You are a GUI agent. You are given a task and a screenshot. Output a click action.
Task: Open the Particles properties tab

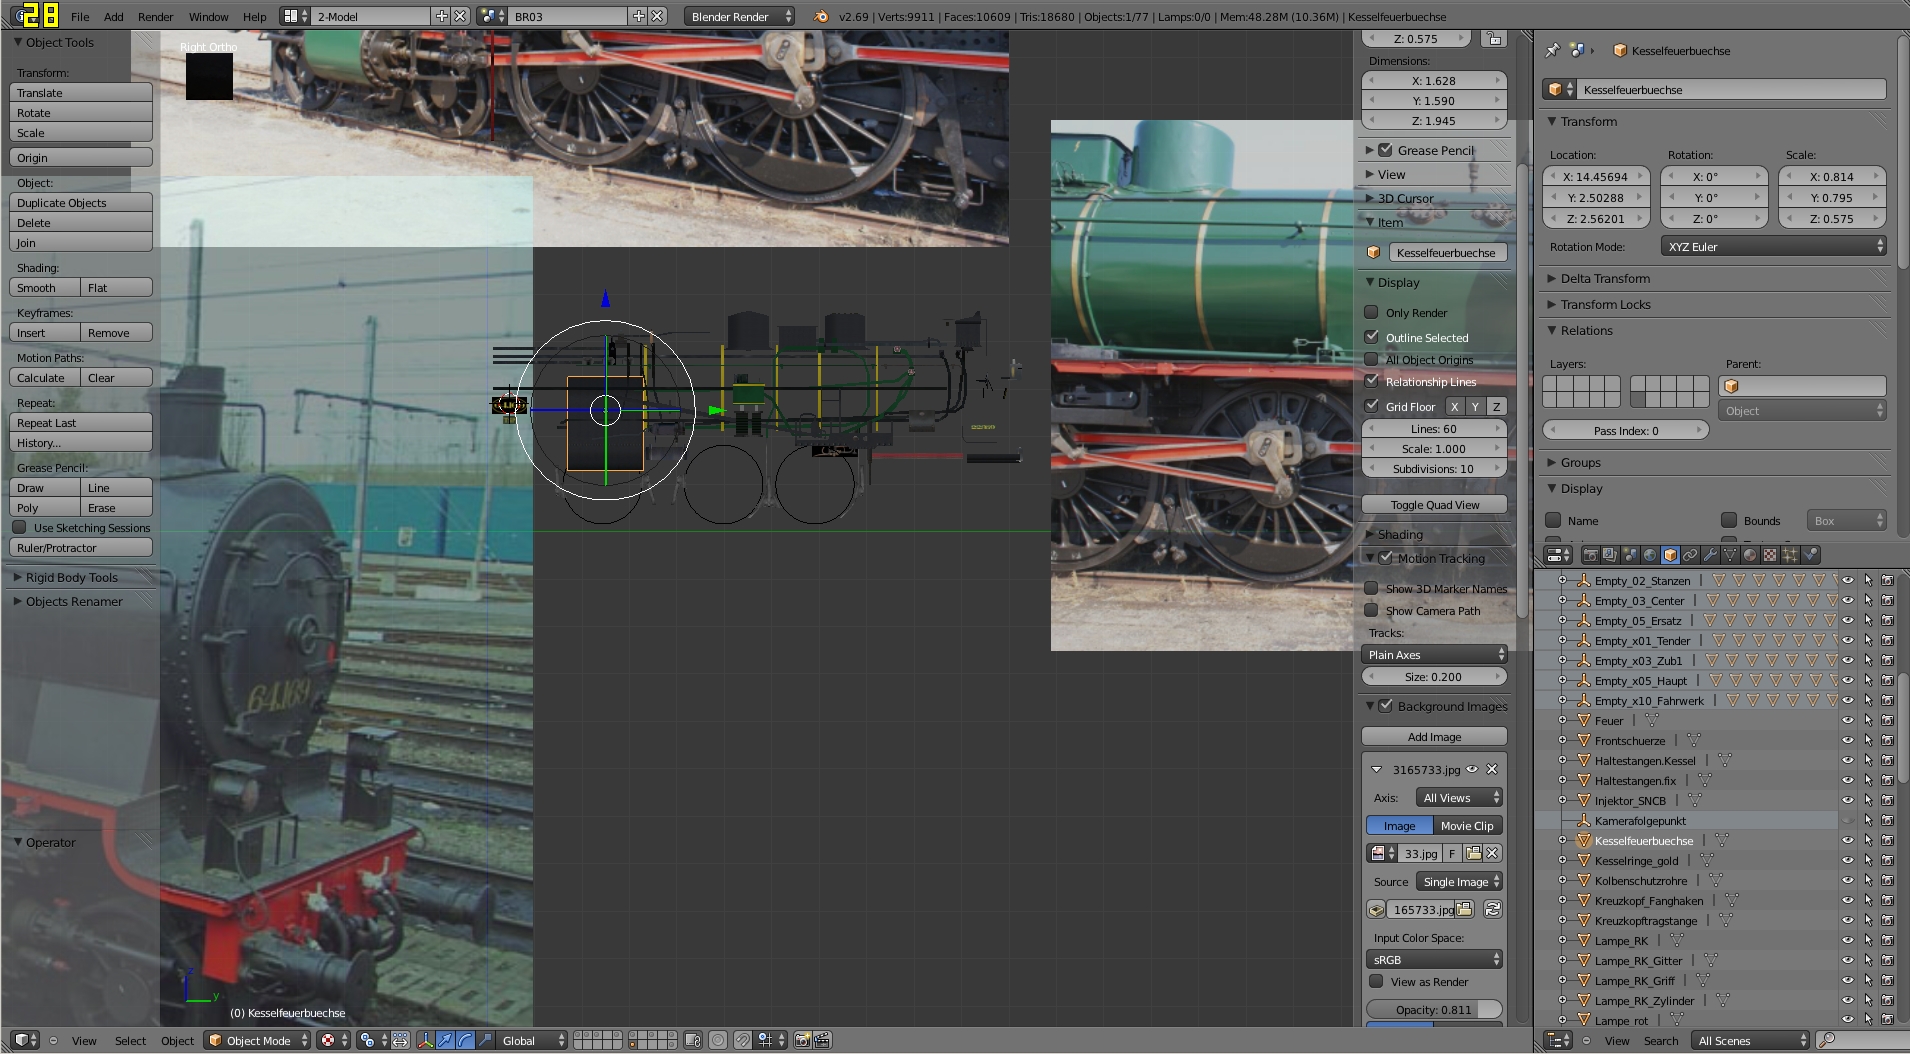tap(1790, 555)
